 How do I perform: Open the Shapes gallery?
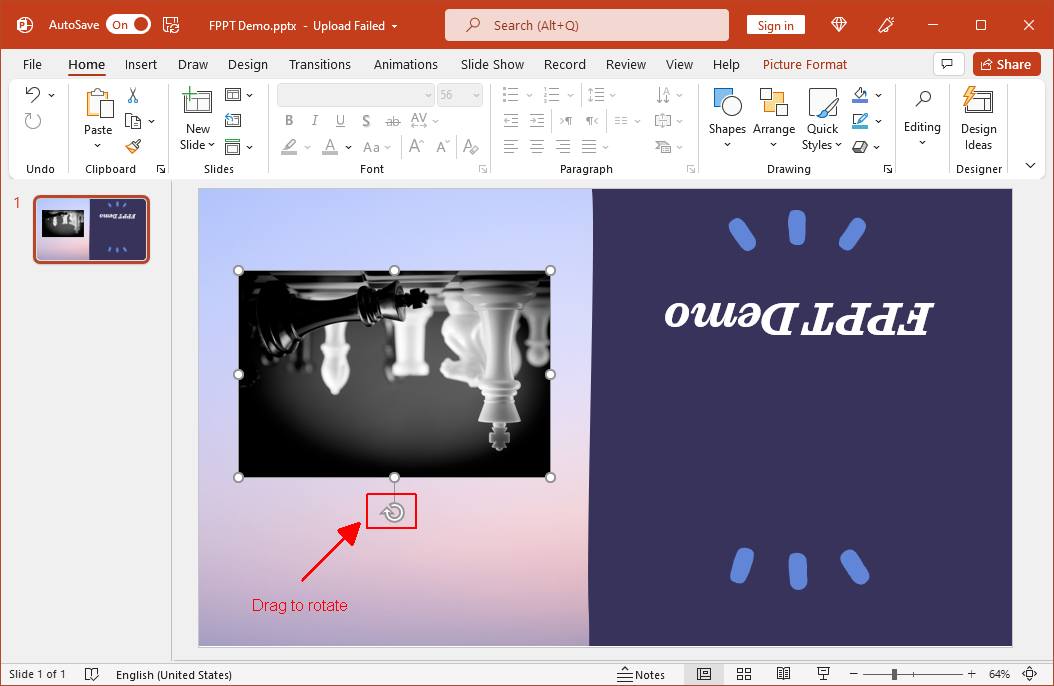pyautogui.click(x=727, y=118)
